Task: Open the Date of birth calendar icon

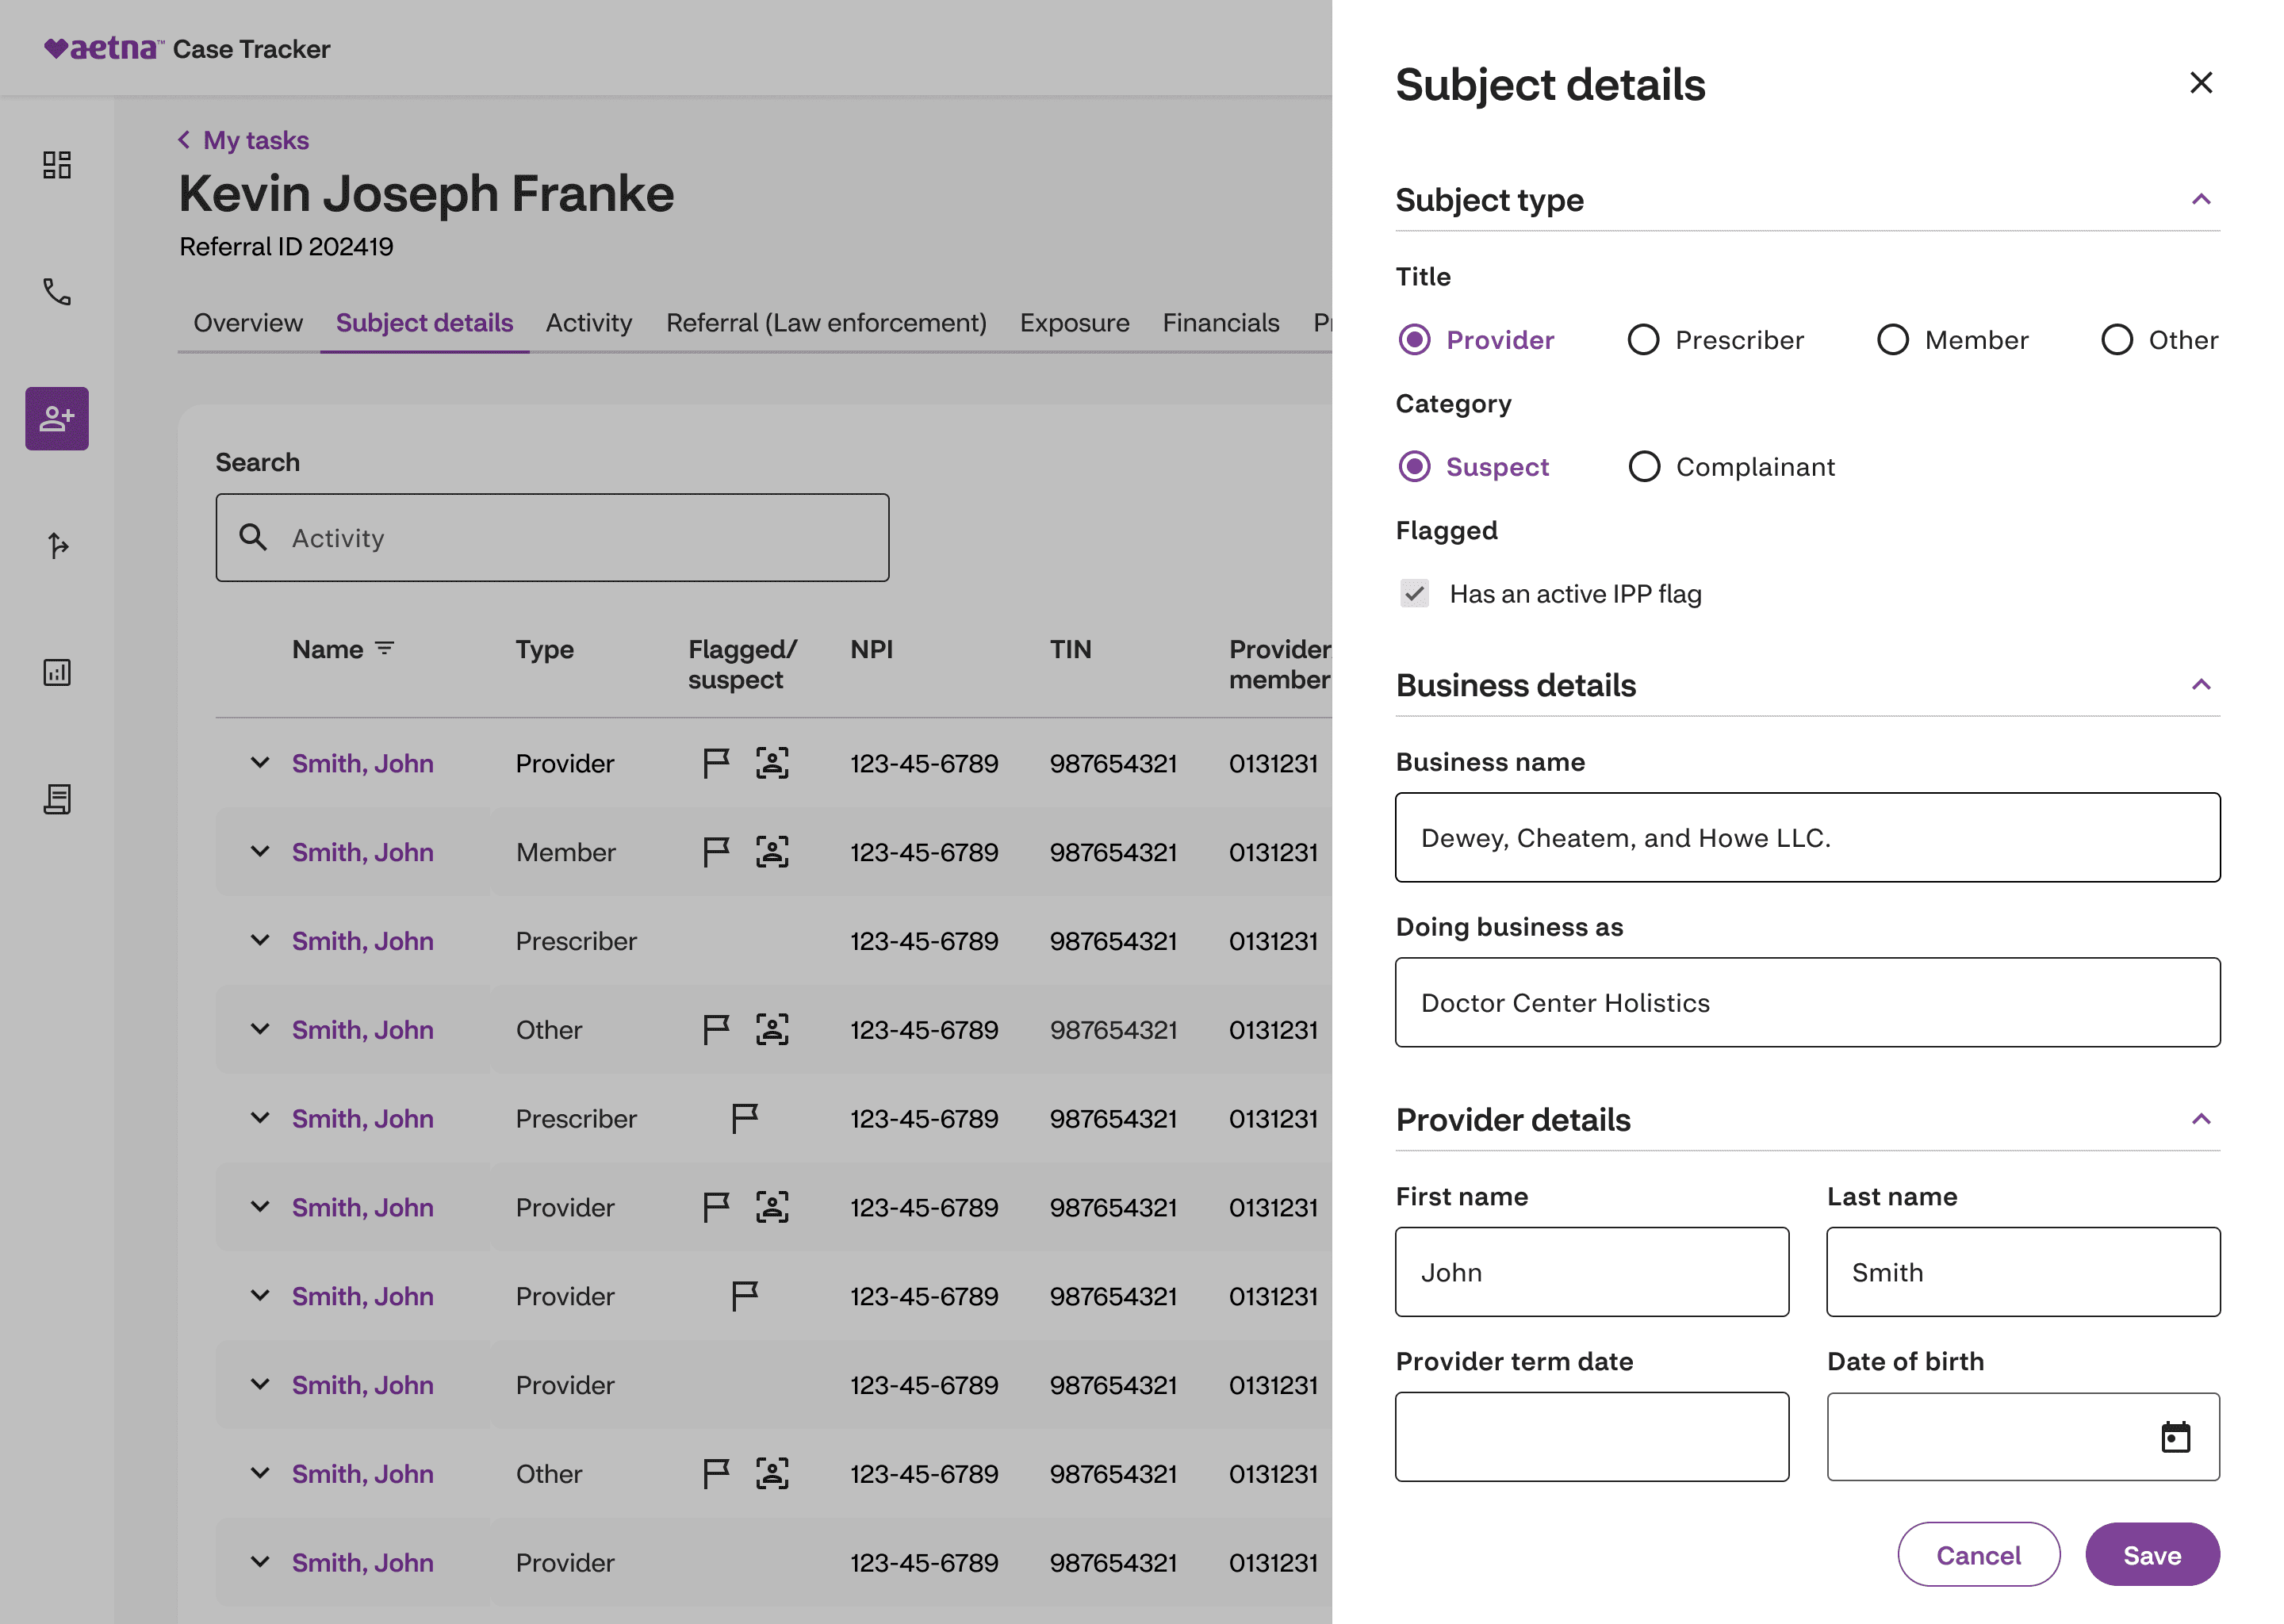Action: (2175, 1437)
